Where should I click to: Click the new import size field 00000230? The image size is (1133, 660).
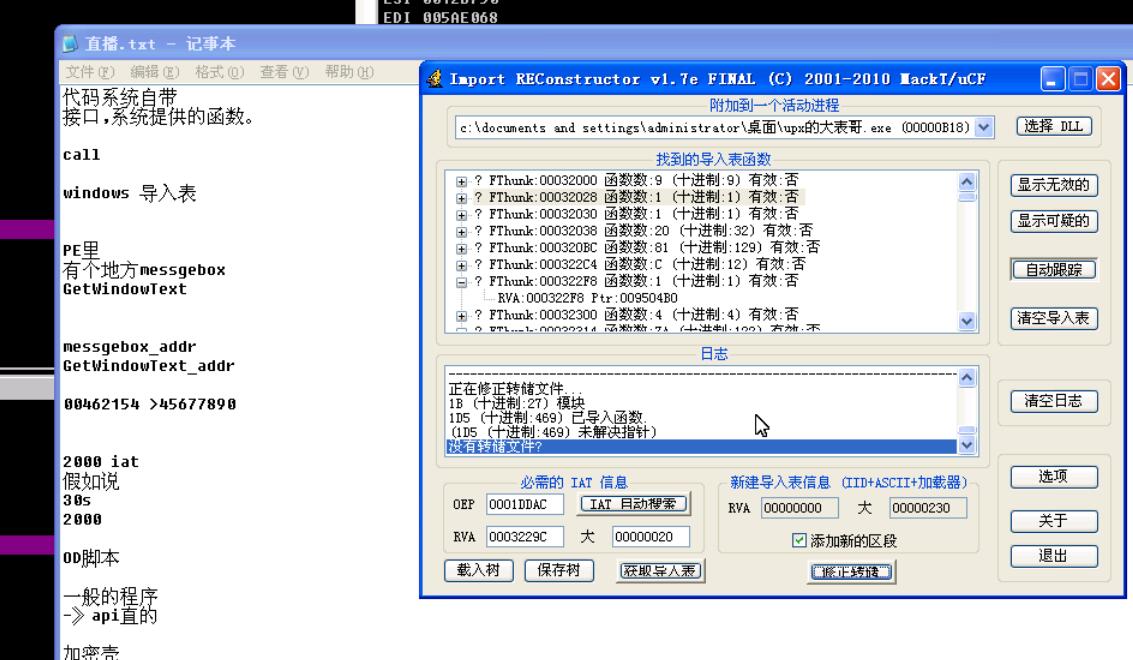(x=928, y=507)
